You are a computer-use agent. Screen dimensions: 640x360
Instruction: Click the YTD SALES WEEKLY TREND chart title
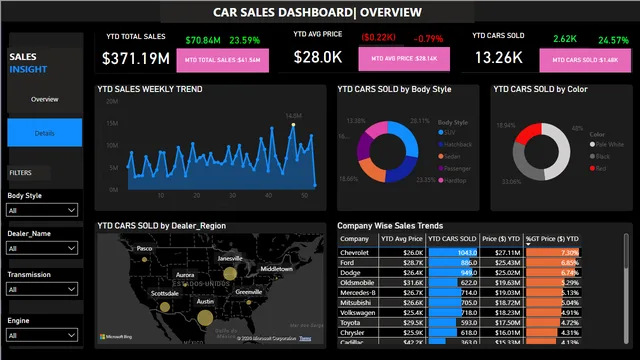[x=150, y=89]
